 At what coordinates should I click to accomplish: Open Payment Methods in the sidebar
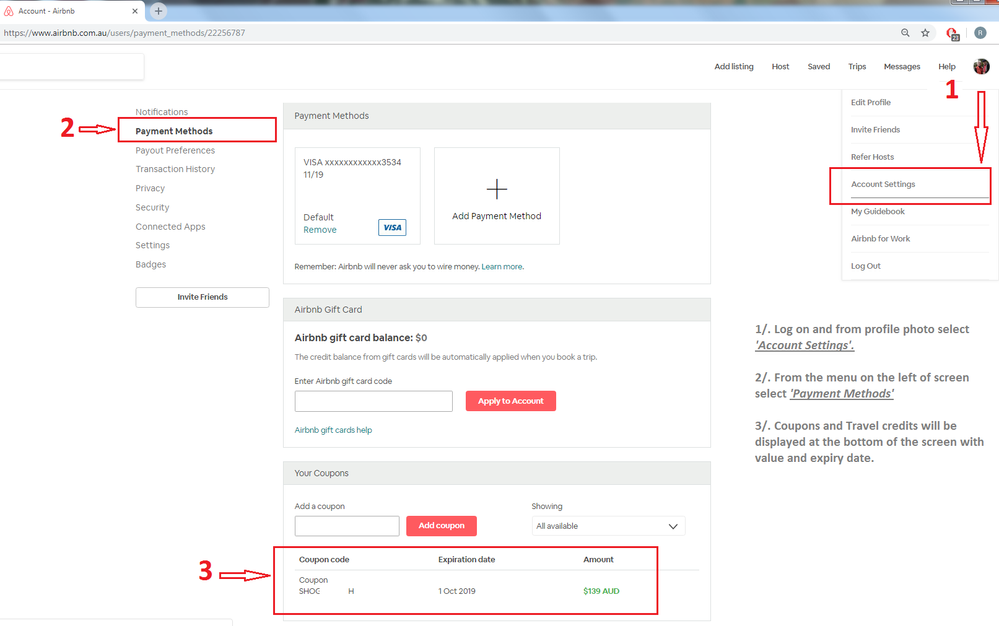[174, 131]
